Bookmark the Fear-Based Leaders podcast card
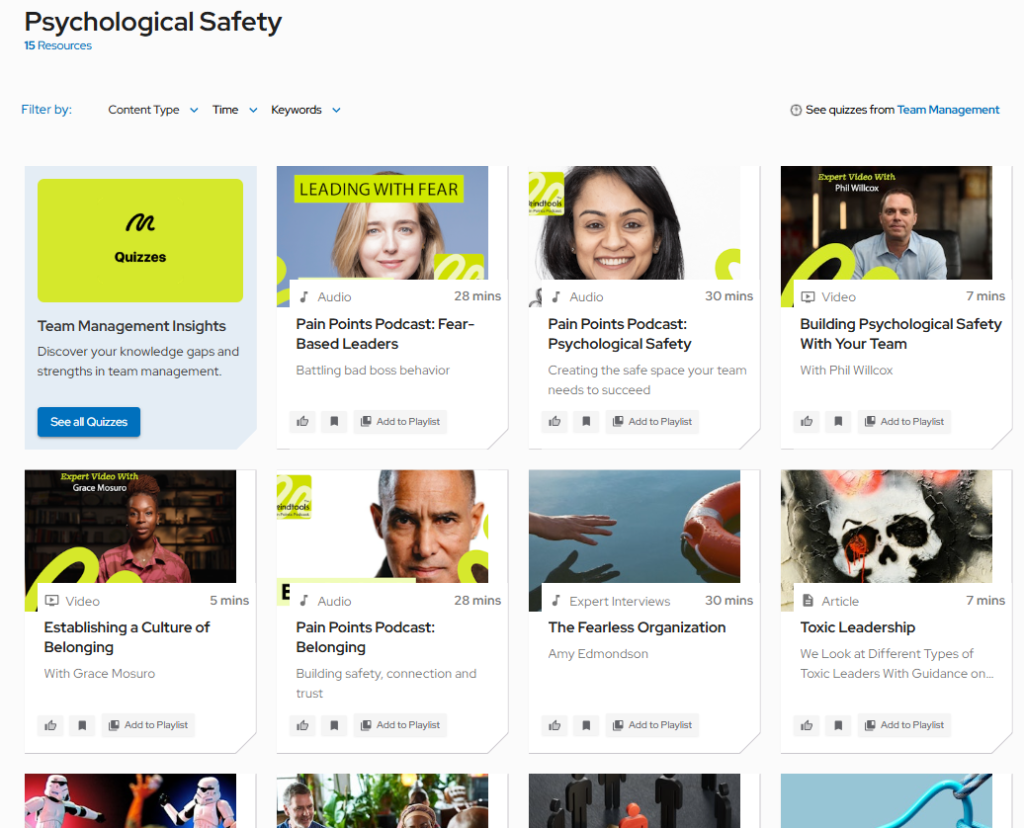This screenshot has width=1024, height=828. click(x=334, y=422)
